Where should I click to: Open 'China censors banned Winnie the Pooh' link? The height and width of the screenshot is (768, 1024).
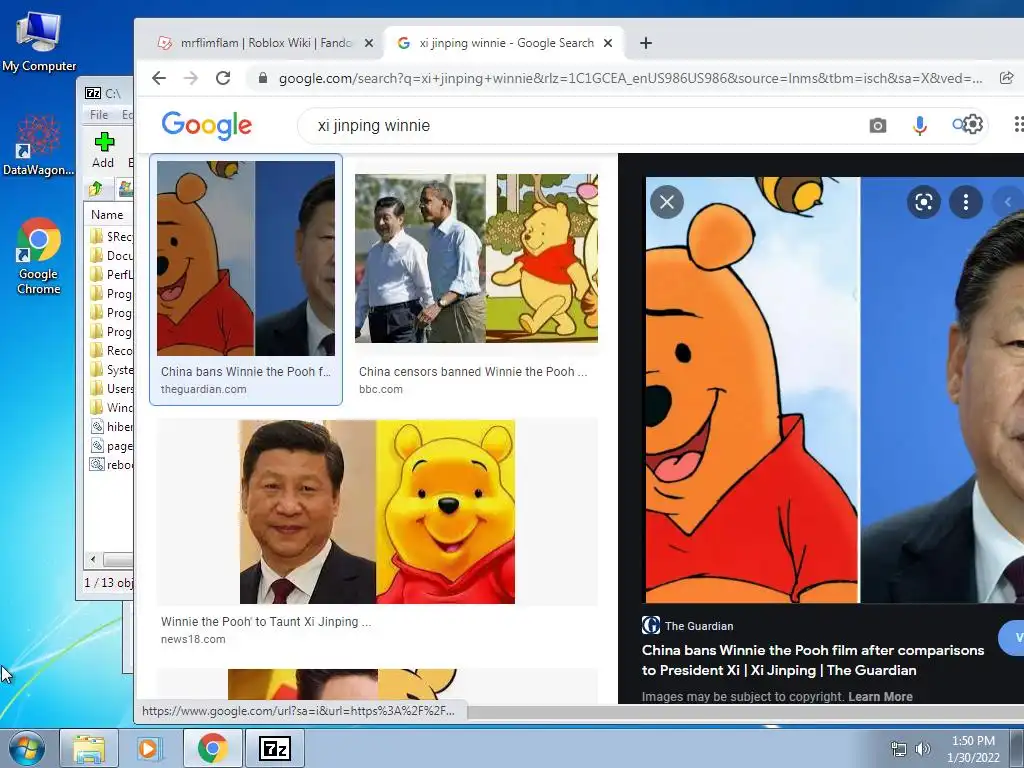point(473,372)
